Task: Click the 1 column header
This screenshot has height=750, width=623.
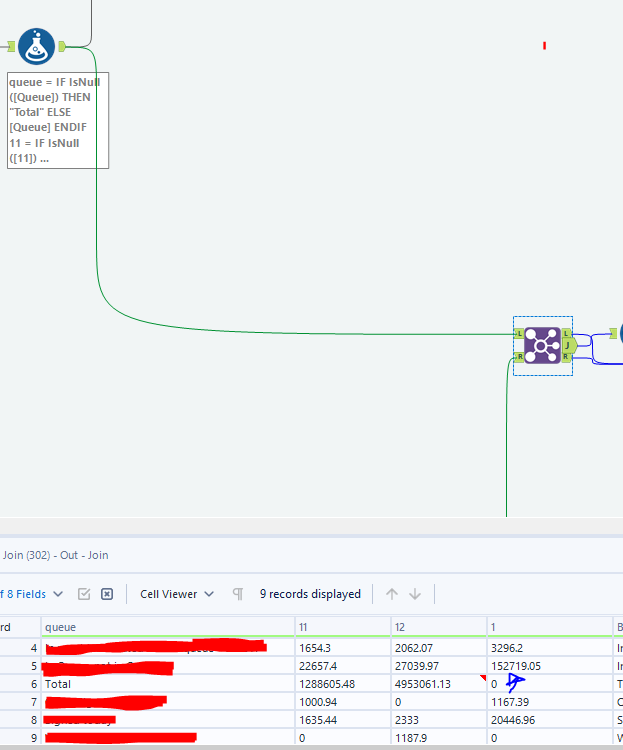Action: [x=550, y=627]
